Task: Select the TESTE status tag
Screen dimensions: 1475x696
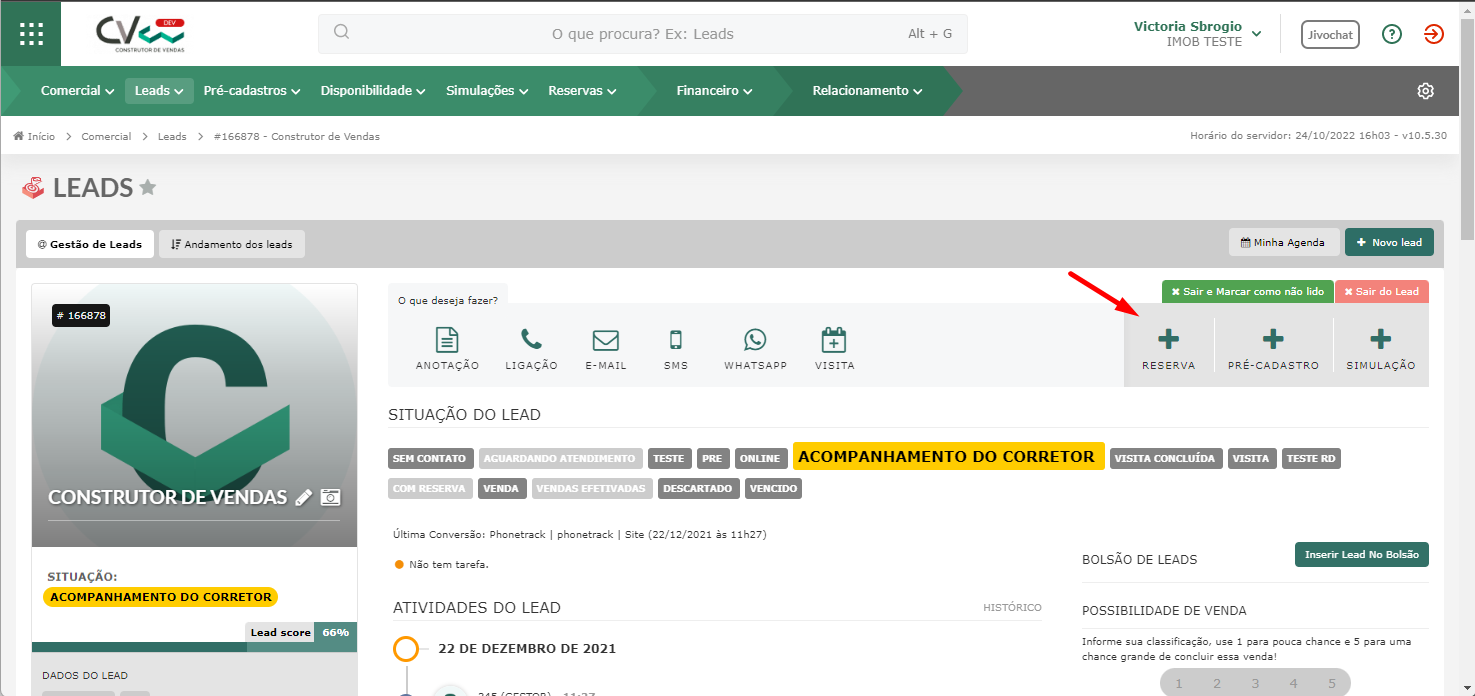Action: point(669,459)
